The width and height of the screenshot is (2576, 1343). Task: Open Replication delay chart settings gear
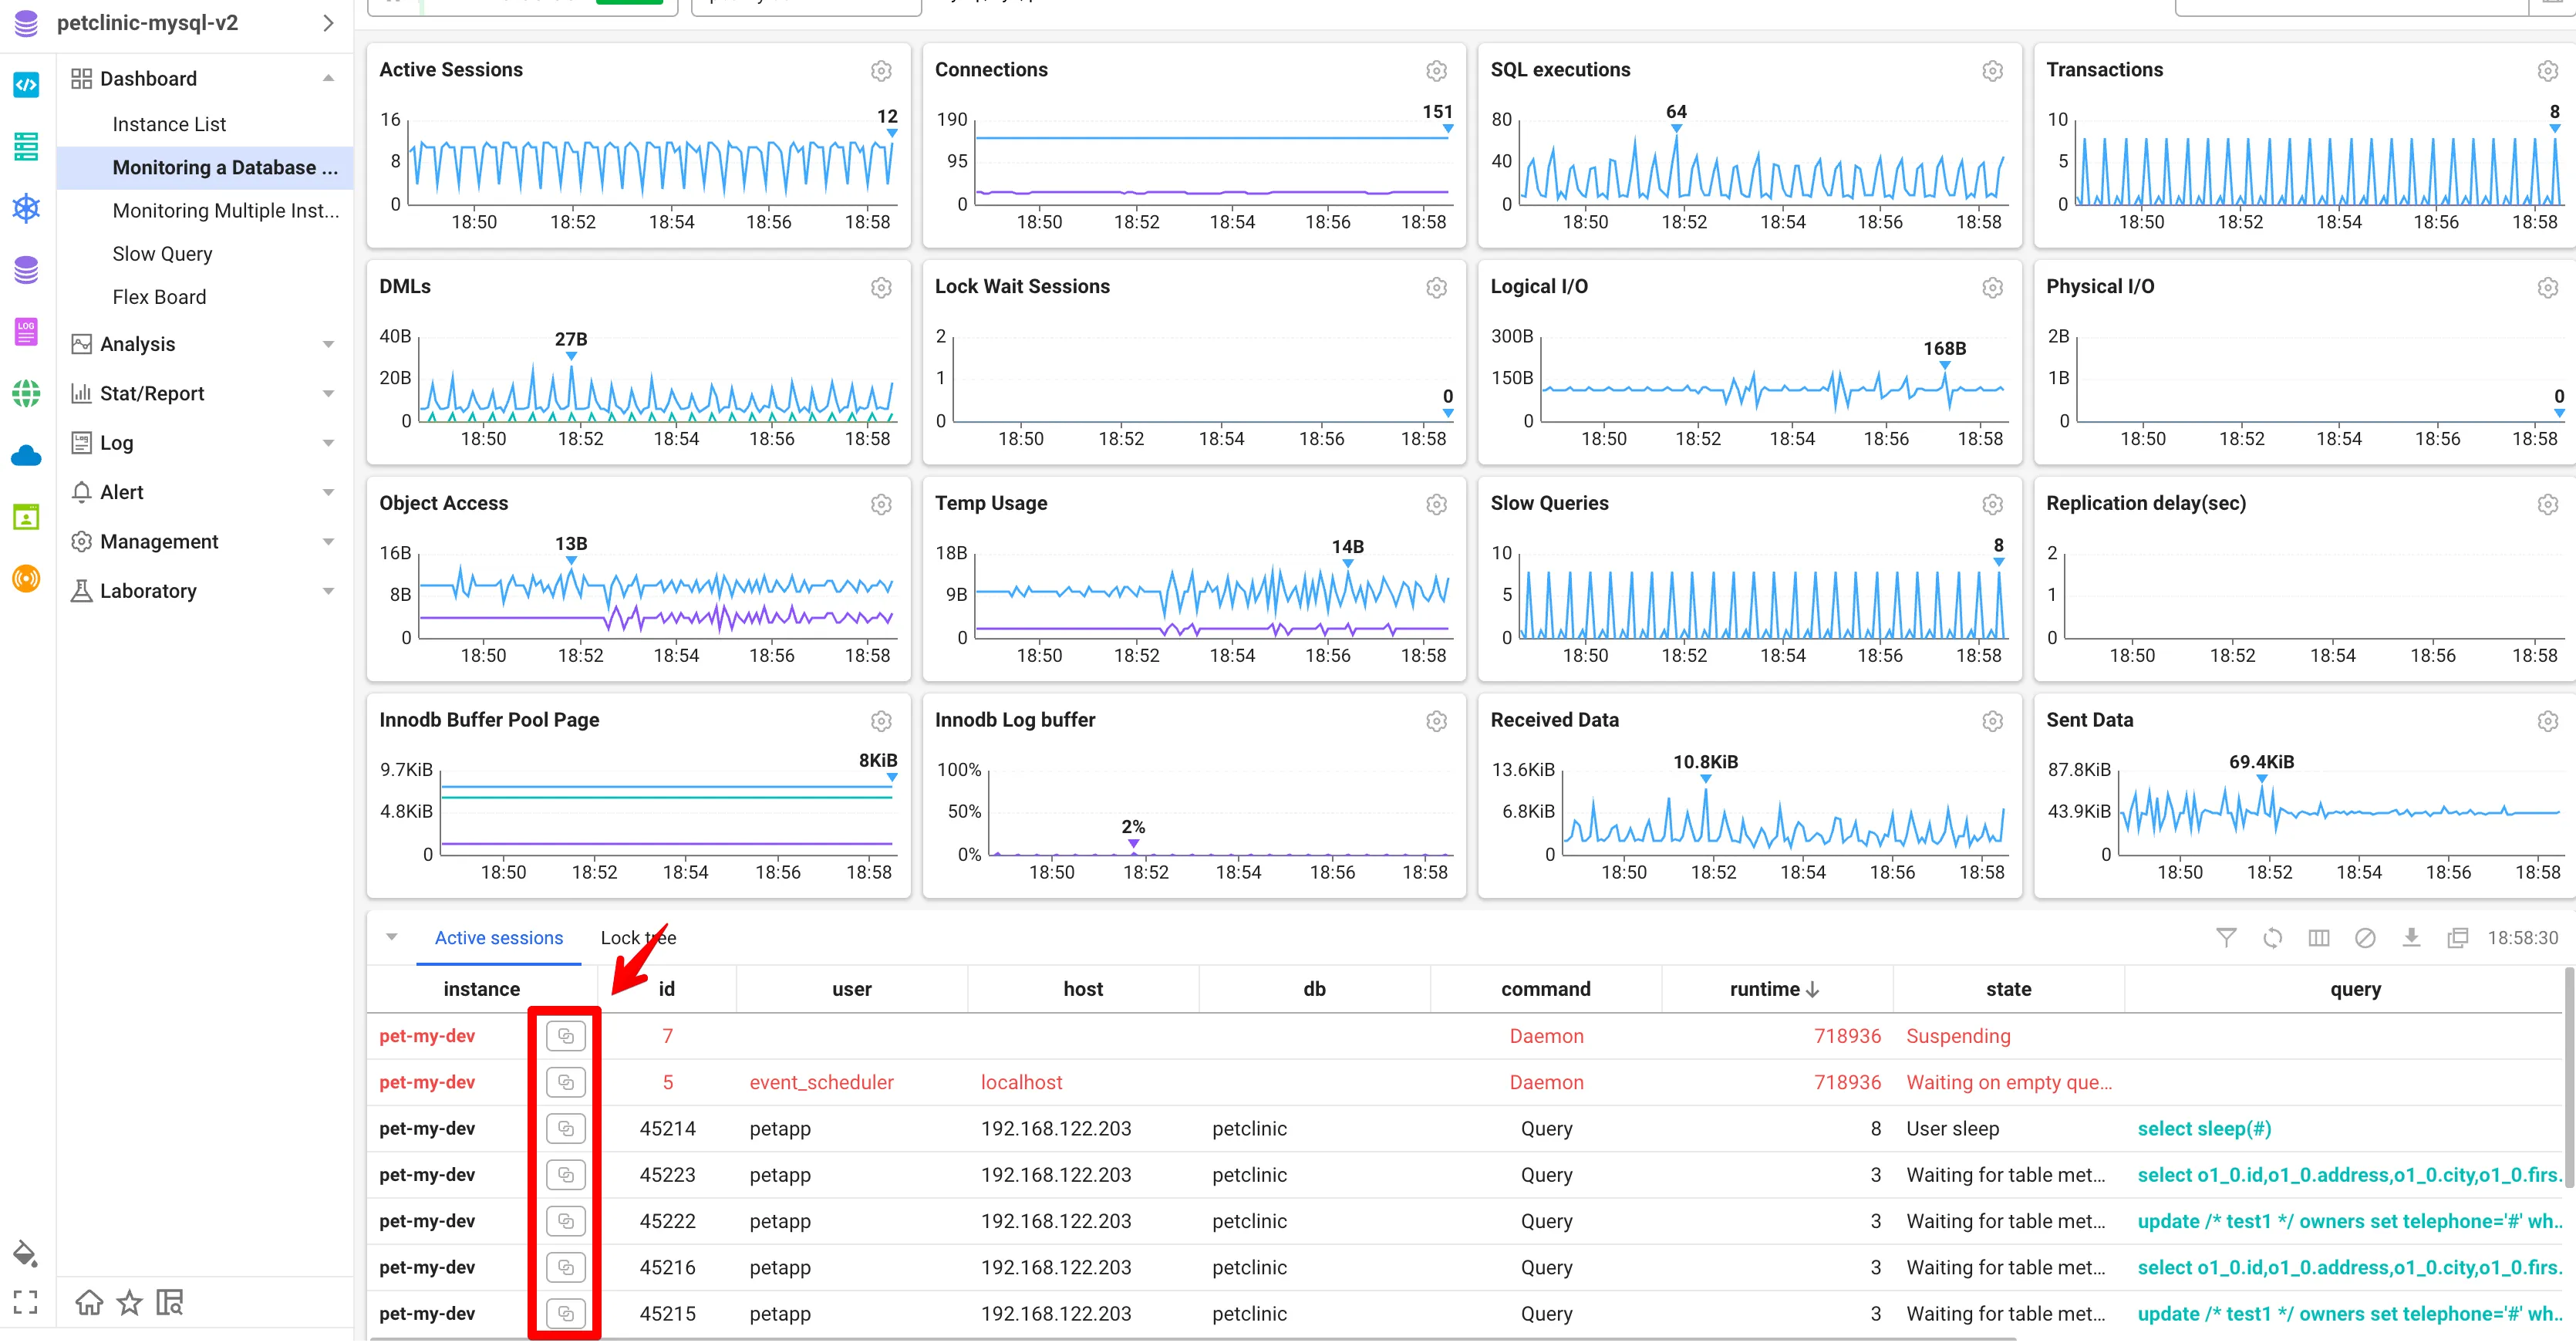point(2547,505)
